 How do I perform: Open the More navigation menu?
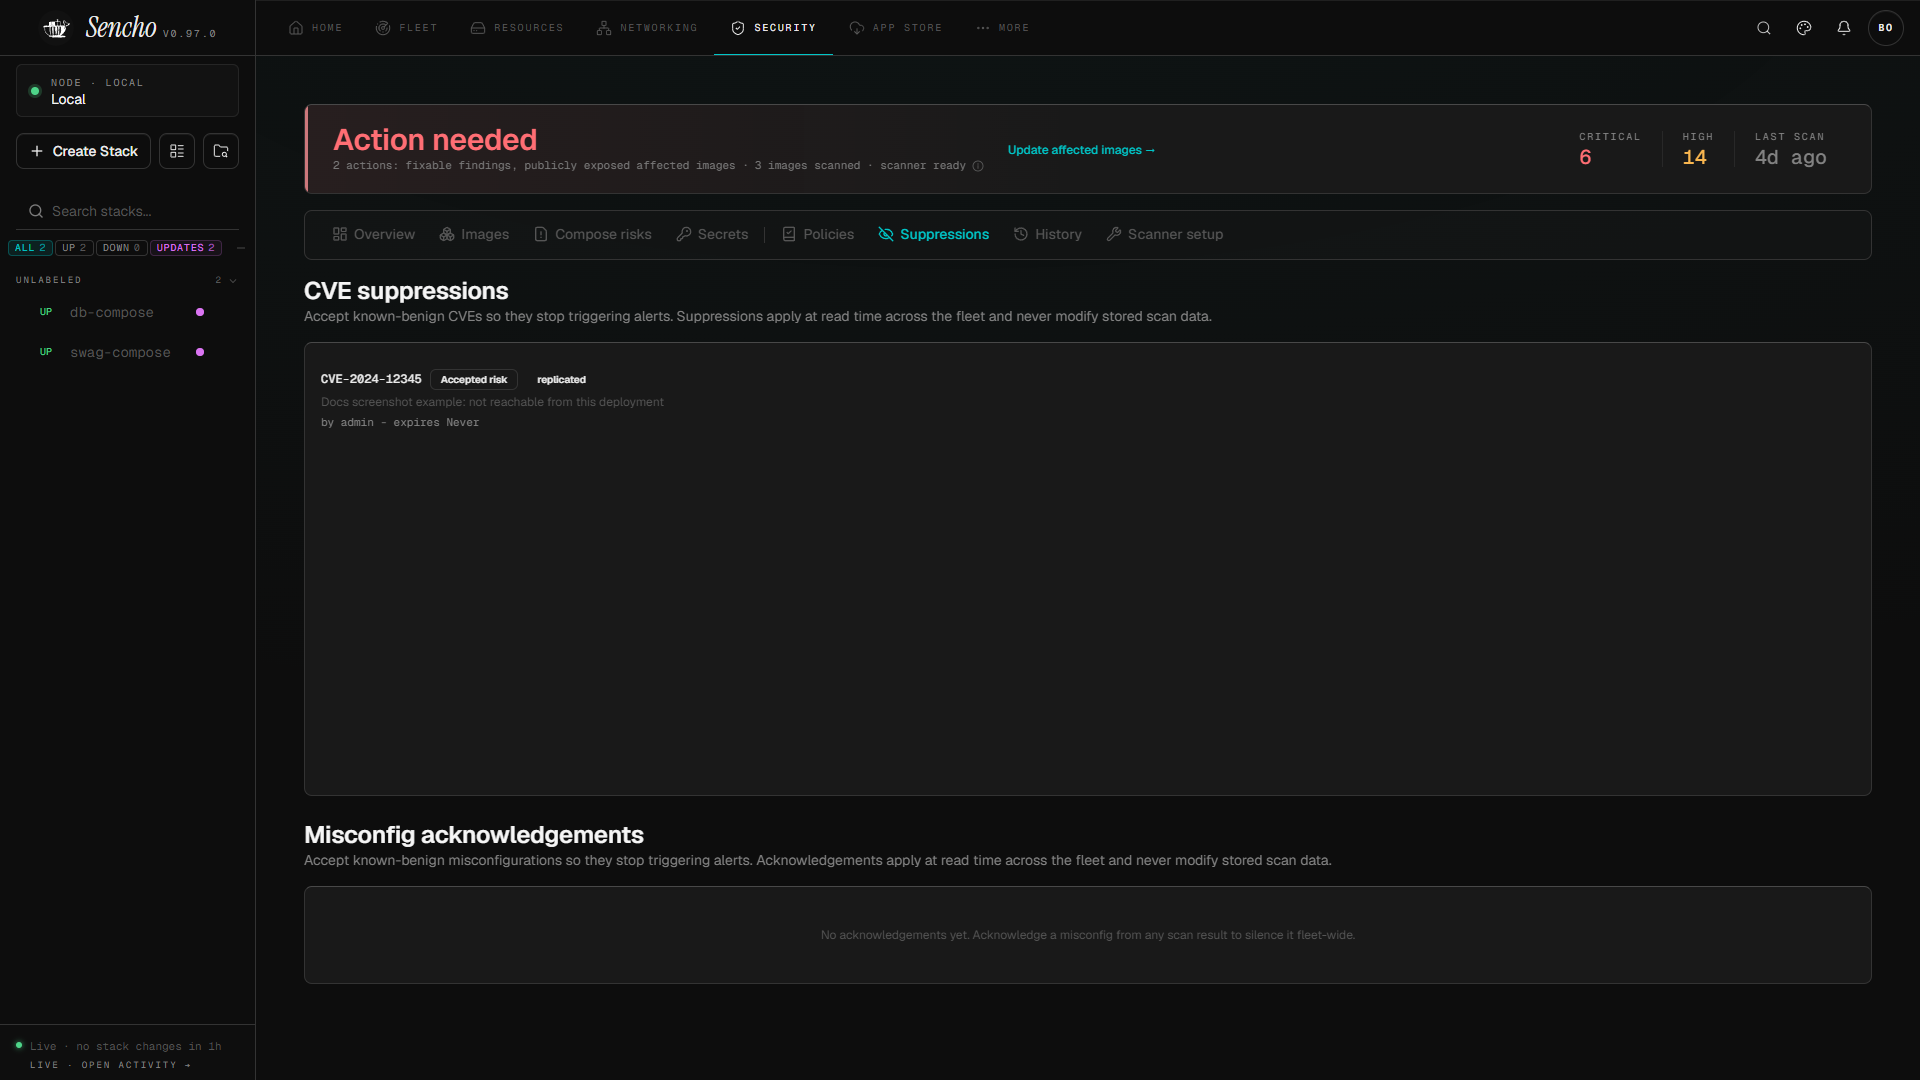1002,28
